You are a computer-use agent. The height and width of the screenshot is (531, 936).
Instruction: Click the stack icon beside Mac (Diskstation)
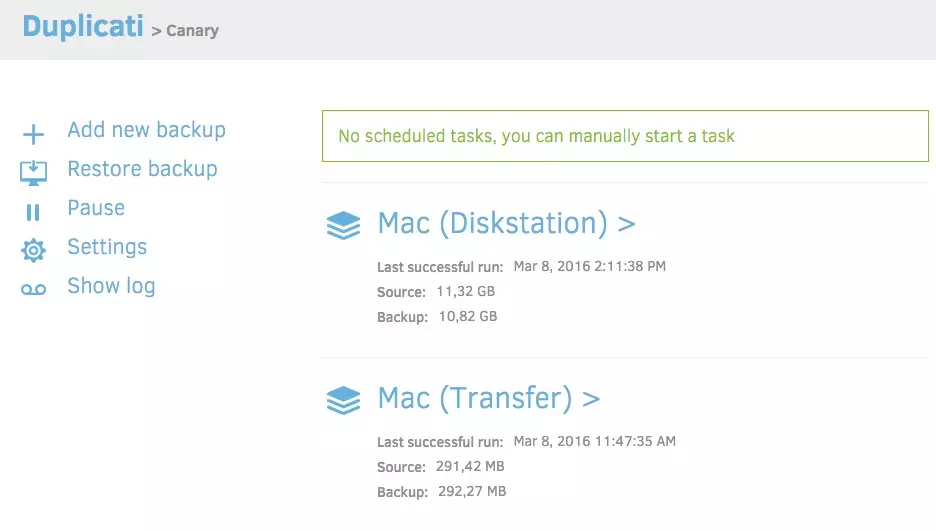(x=343, y=226)
